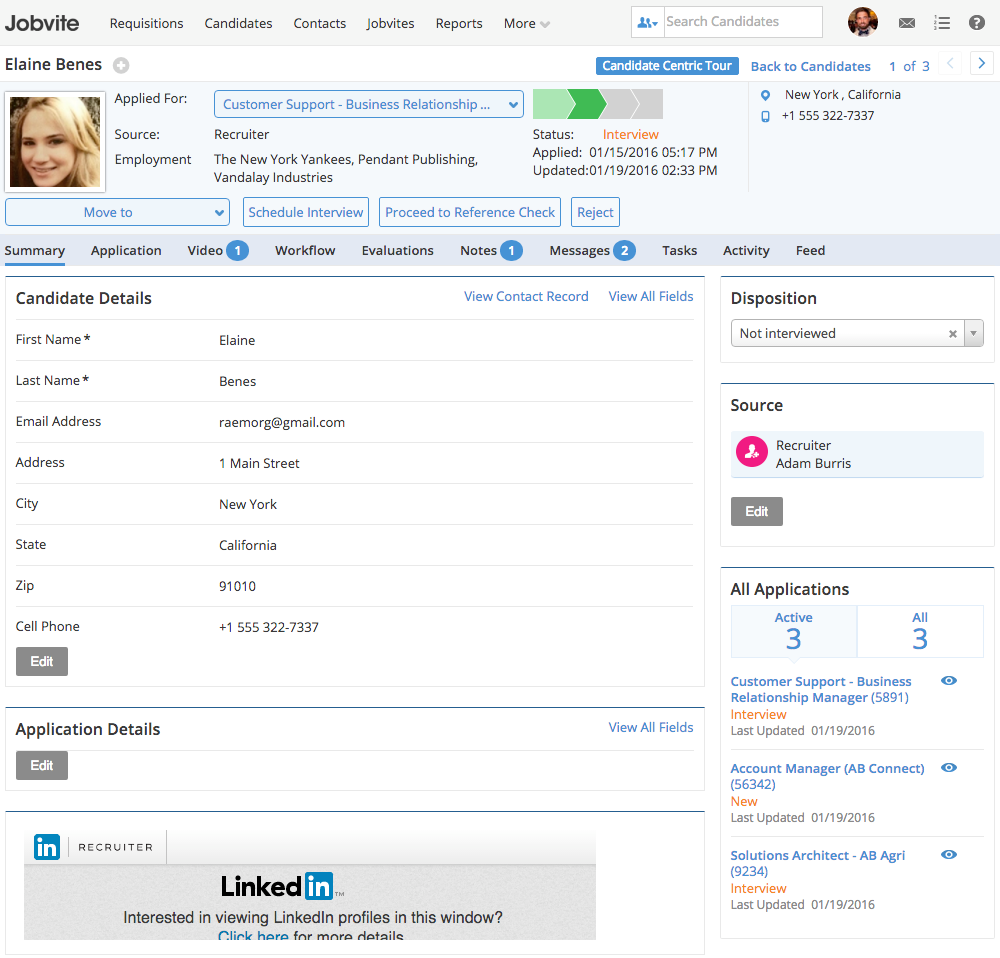Open the candidate search type icon

coord(647,22)
